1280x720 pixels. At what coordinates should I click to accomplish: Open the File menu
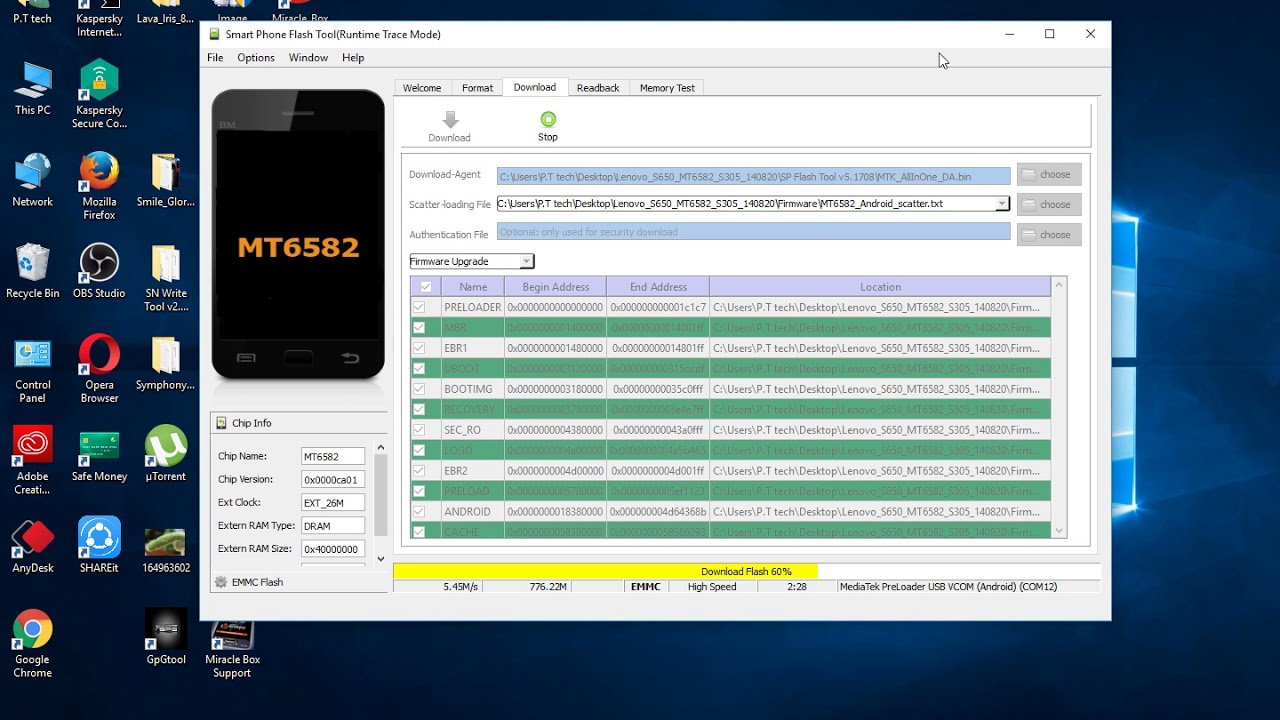[x=215, y=58]
